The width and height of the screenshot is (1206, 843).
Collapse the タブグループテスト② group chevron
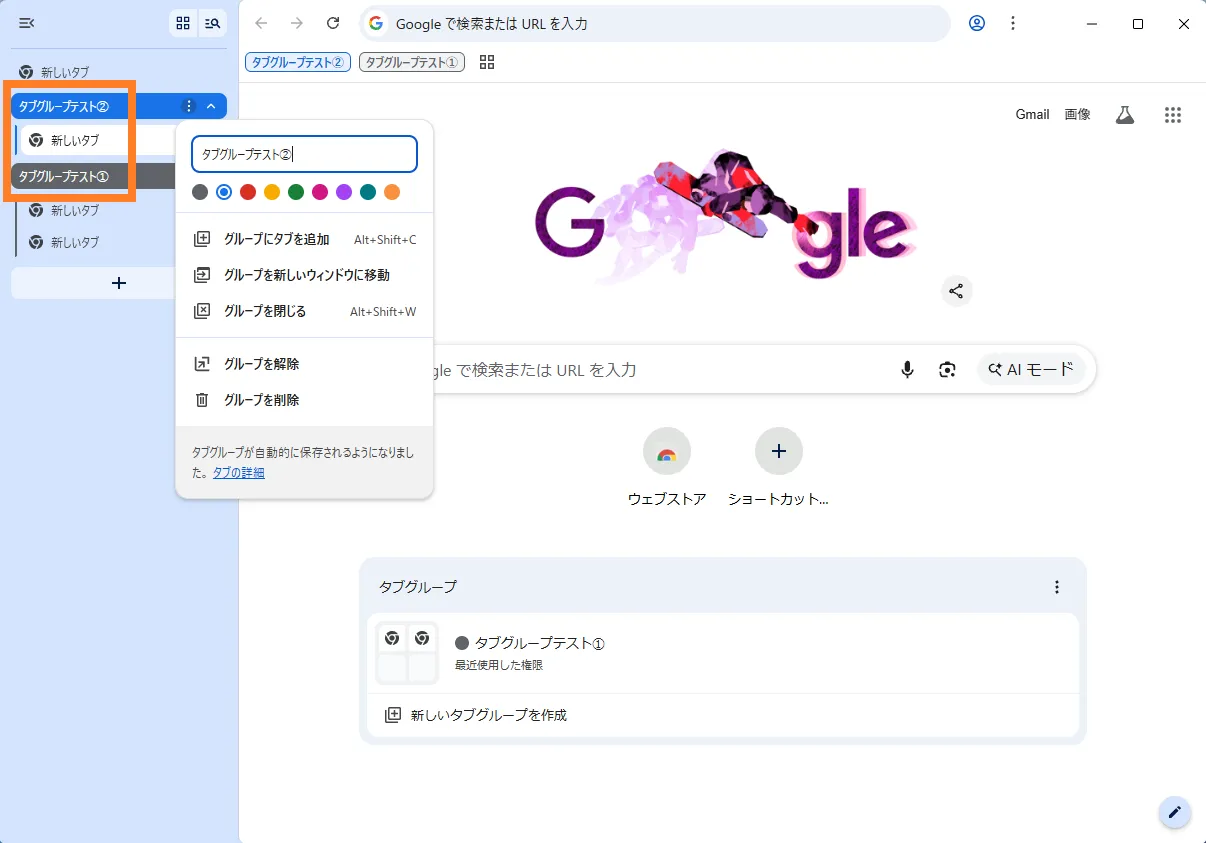(211, 106)
